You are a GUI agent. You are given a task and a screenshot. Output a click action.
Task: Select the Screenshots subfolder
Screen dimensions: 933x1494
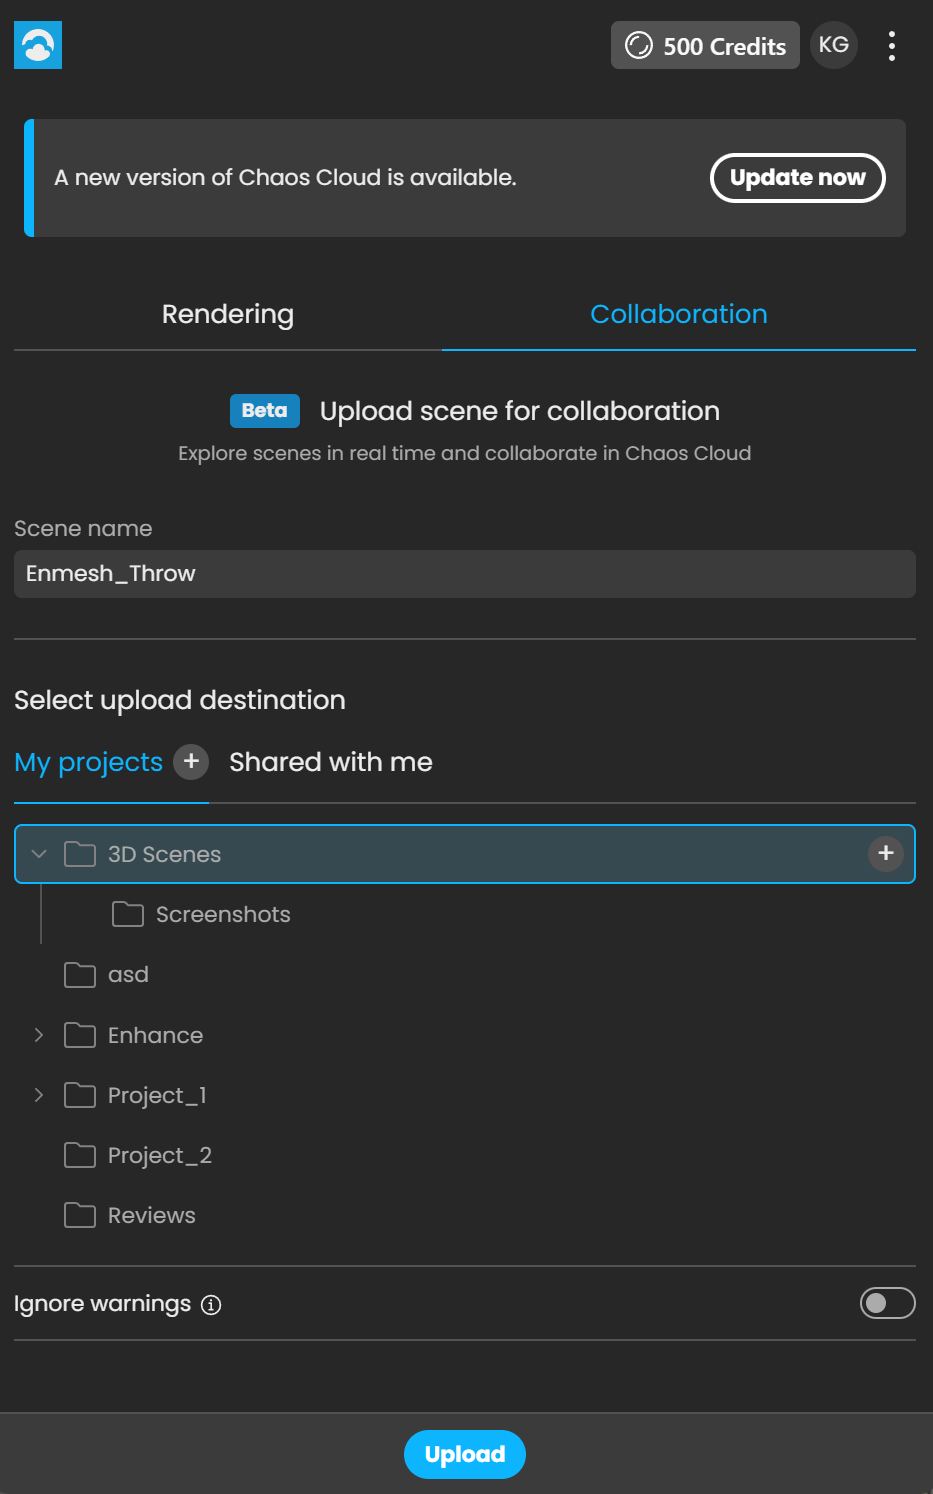point(223,914)
